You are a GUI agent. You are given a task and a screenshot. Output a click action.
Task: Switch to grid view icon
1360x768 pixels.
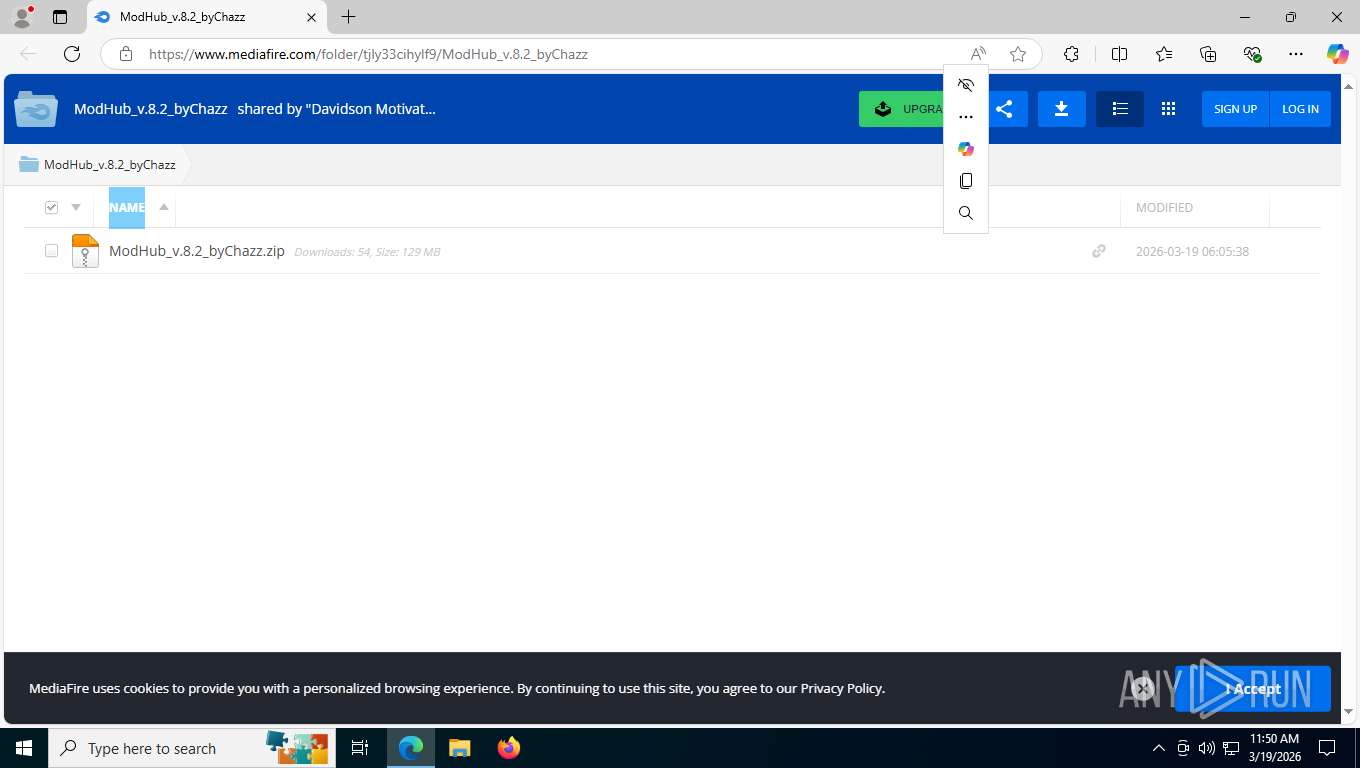tap(1168, 109)
